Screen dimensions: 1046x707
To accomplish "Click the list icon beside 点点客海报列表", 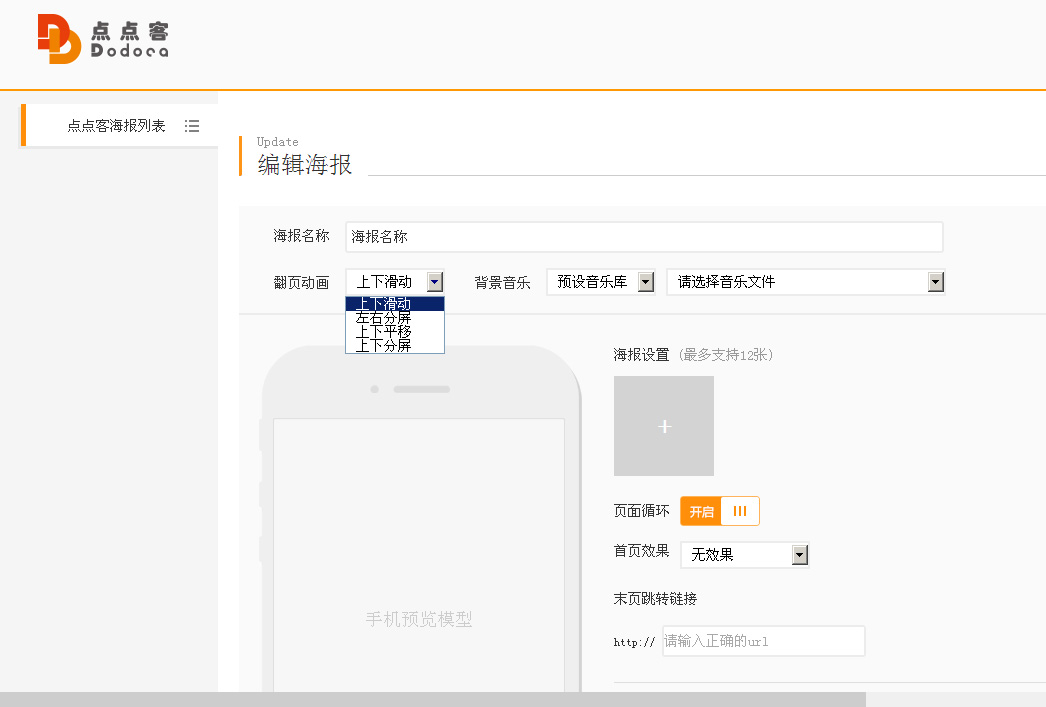I will (x=192, y=126).
